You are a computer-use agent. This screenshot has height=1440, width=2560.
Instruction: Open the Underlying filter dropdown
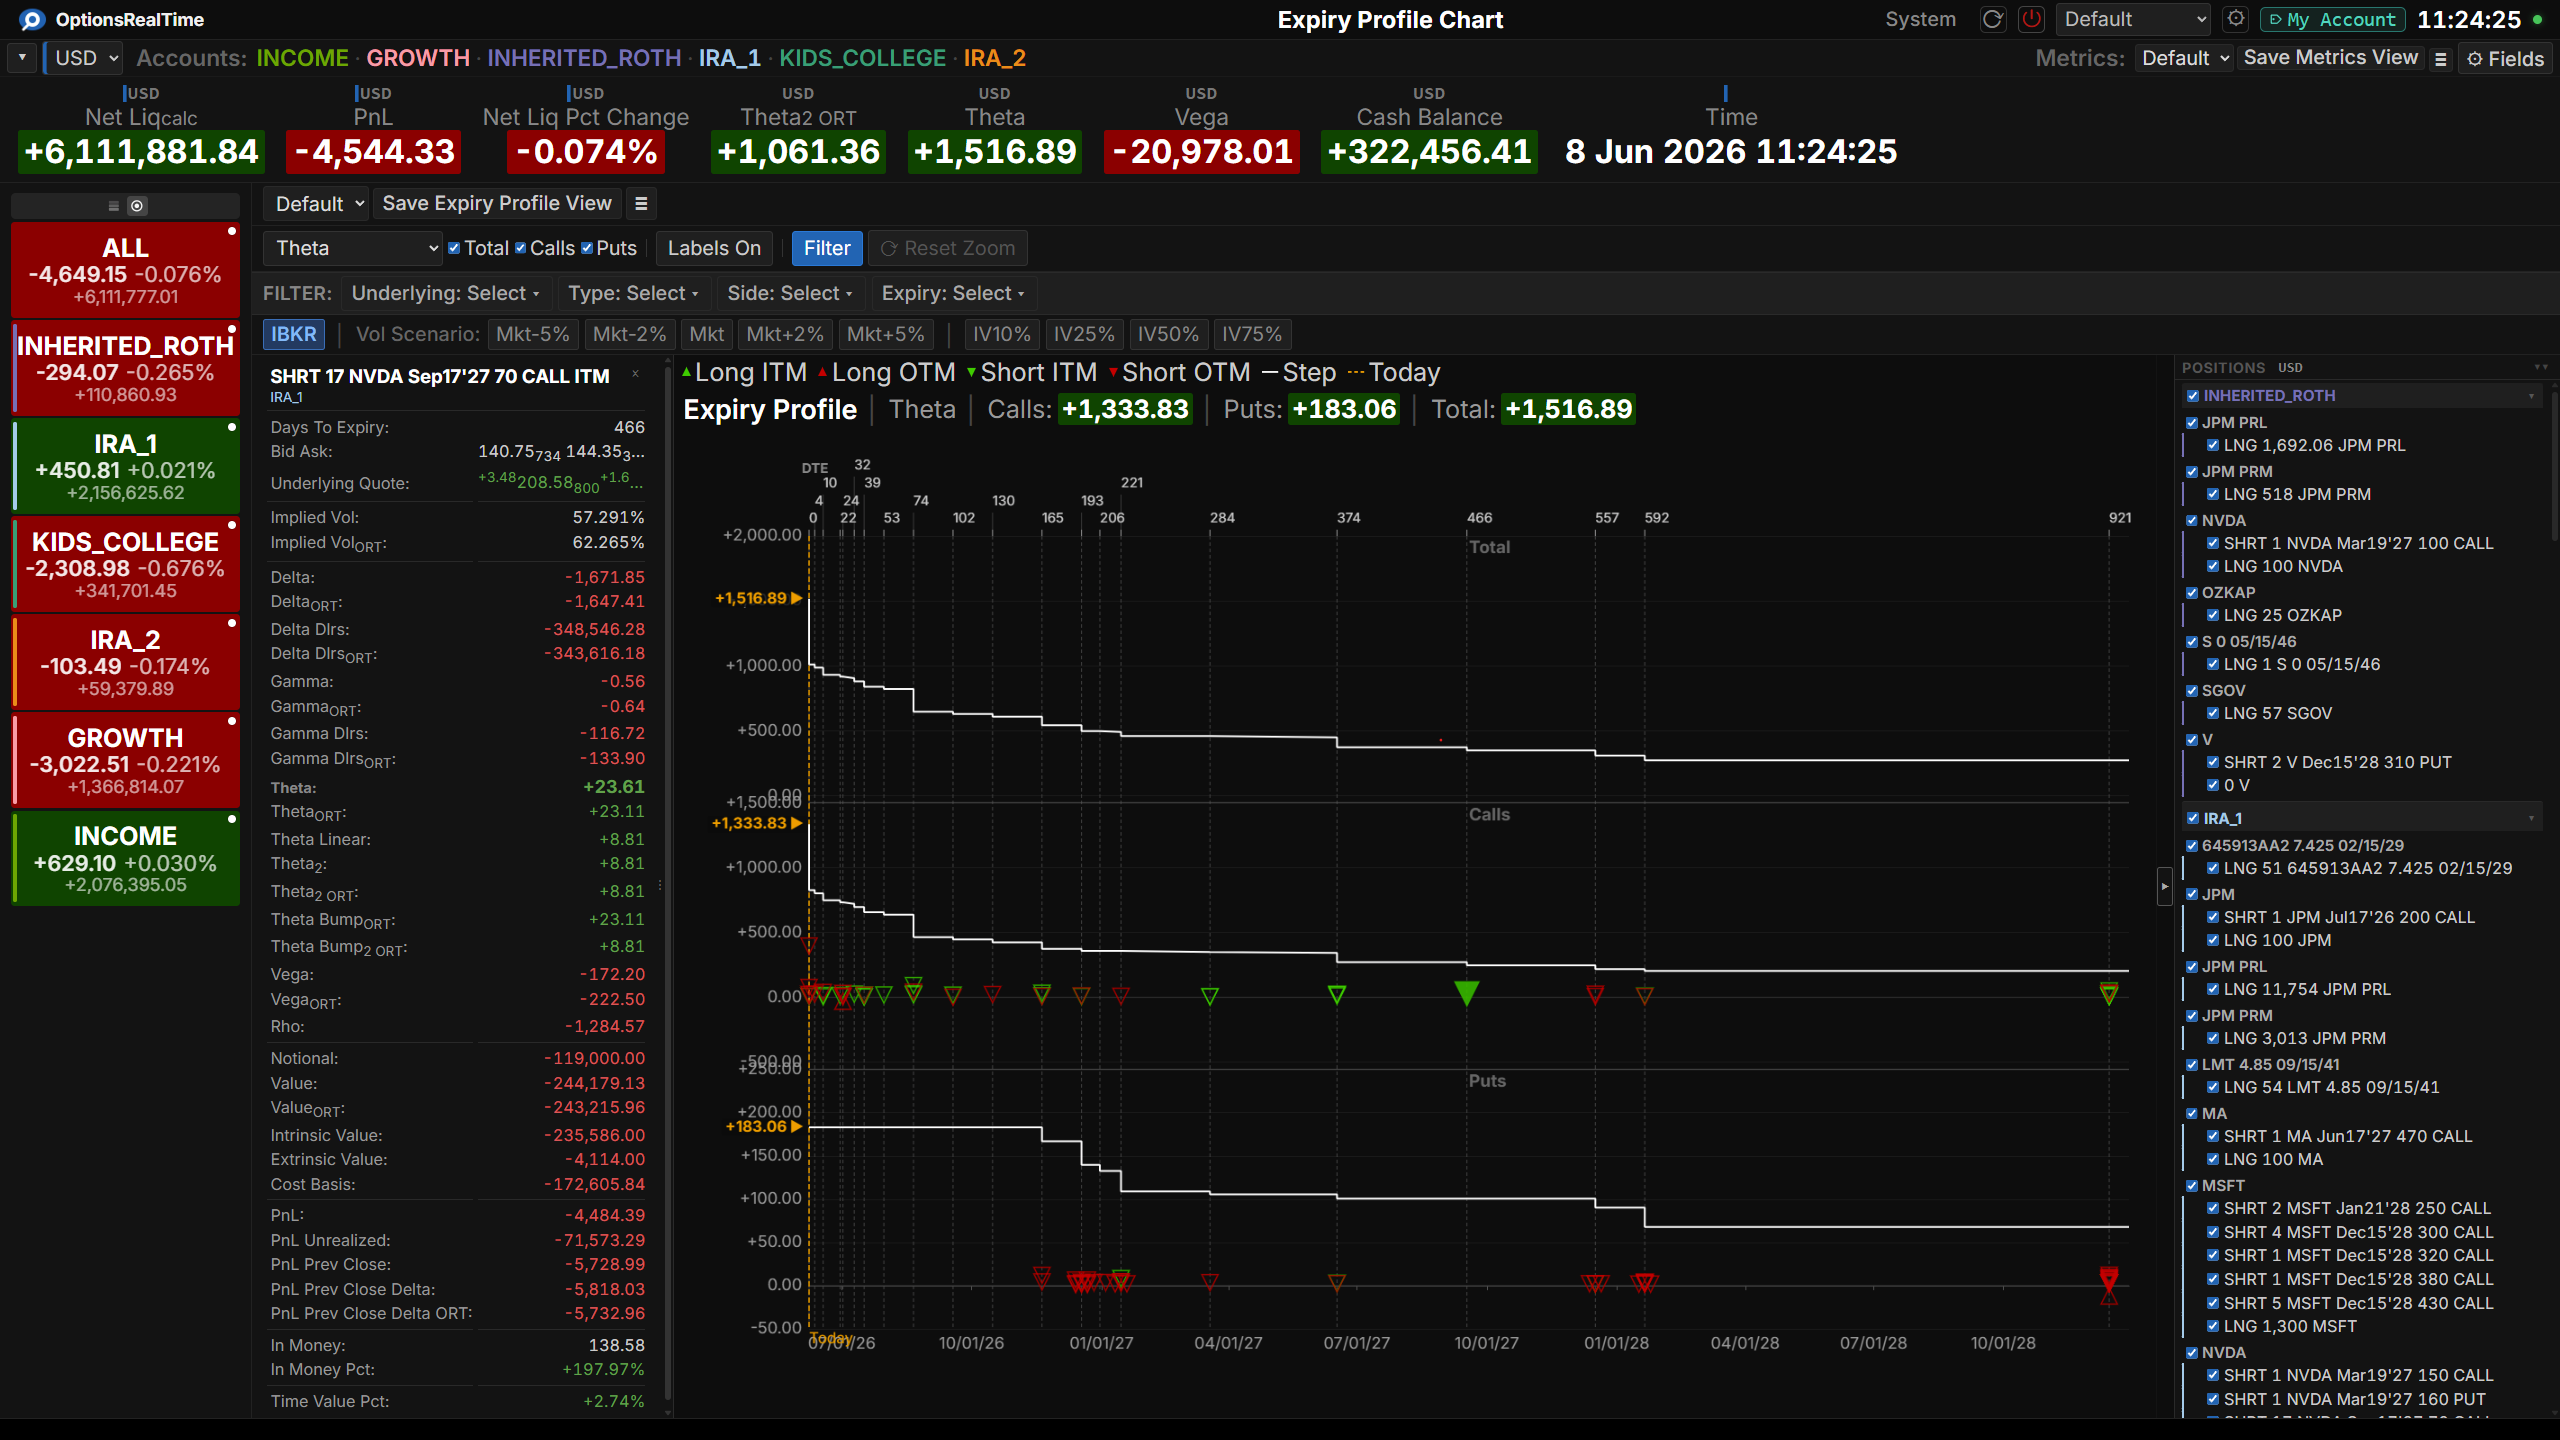pos(445,294)
